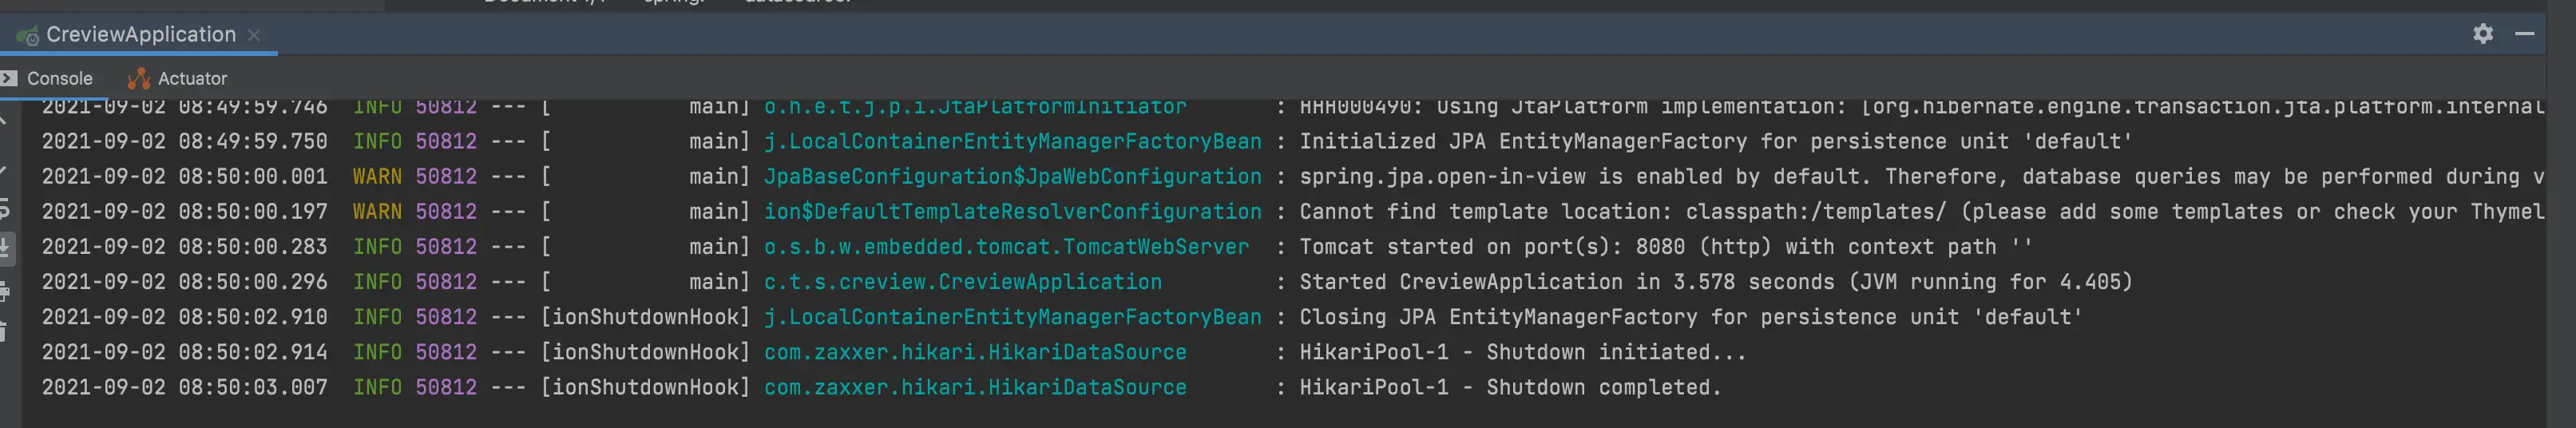Close the CreviewApplication run tab
Viewport: 2576px width, 428px height.
(254, 35)
